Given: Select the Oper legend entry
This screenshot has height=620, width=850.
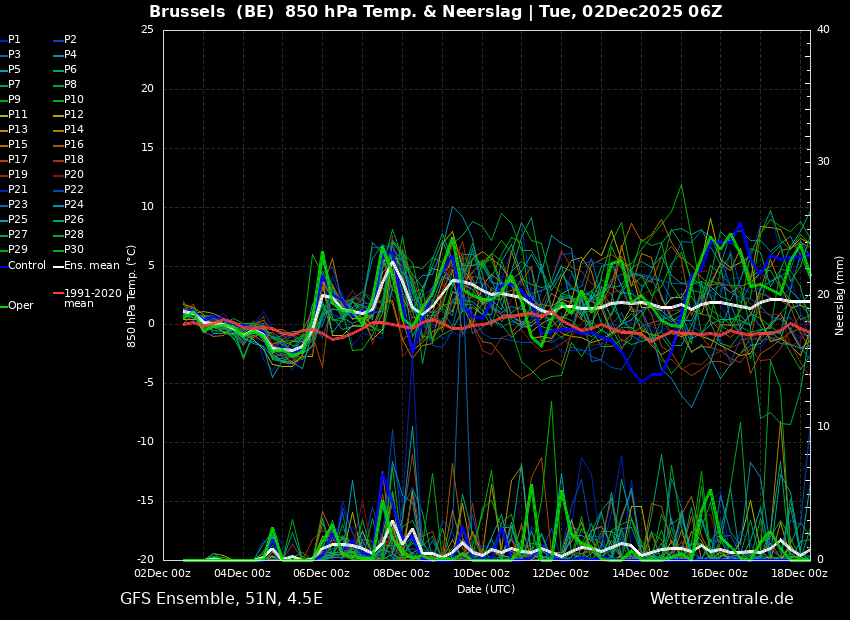Looking at the screenshot, I should tap(20, 306).
